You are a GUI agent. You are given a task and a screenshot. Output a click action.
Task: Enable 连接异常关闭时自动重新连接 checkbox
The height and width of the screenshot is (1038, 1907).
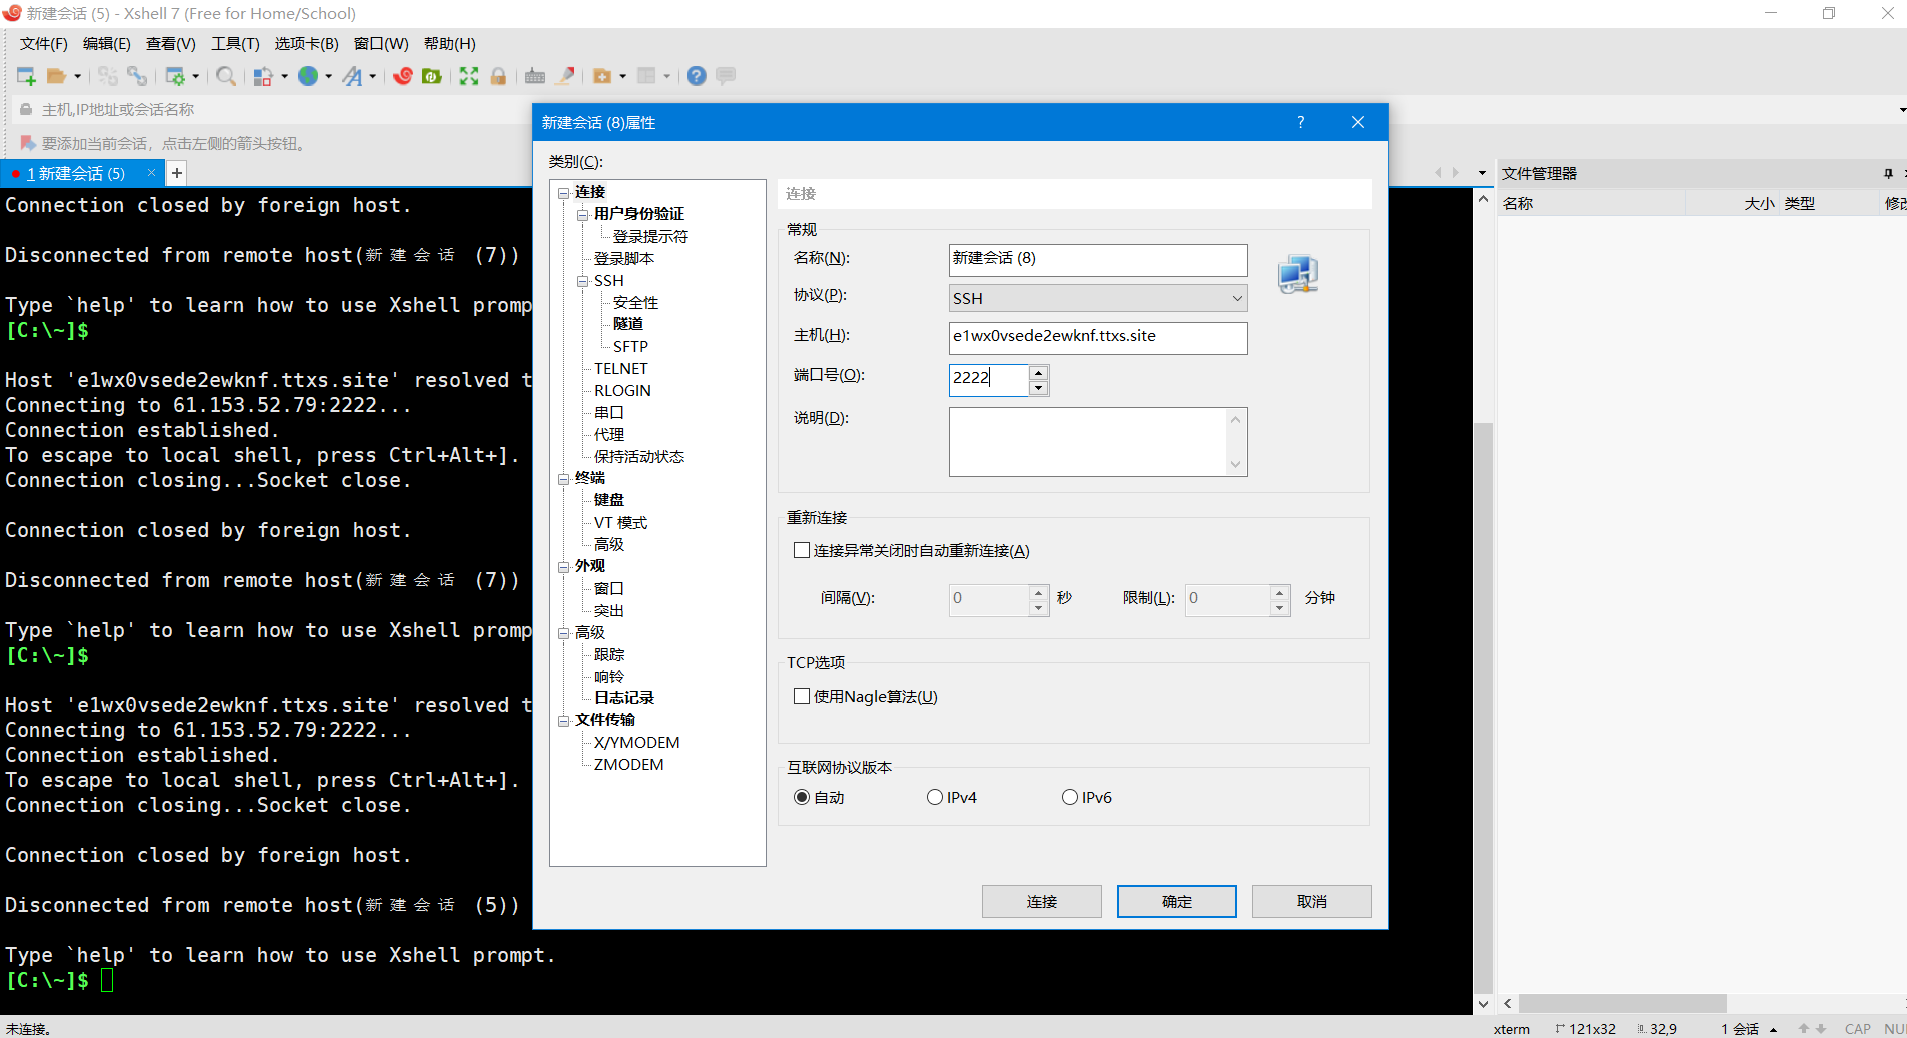pyautogui.click(x=802, y=550)
